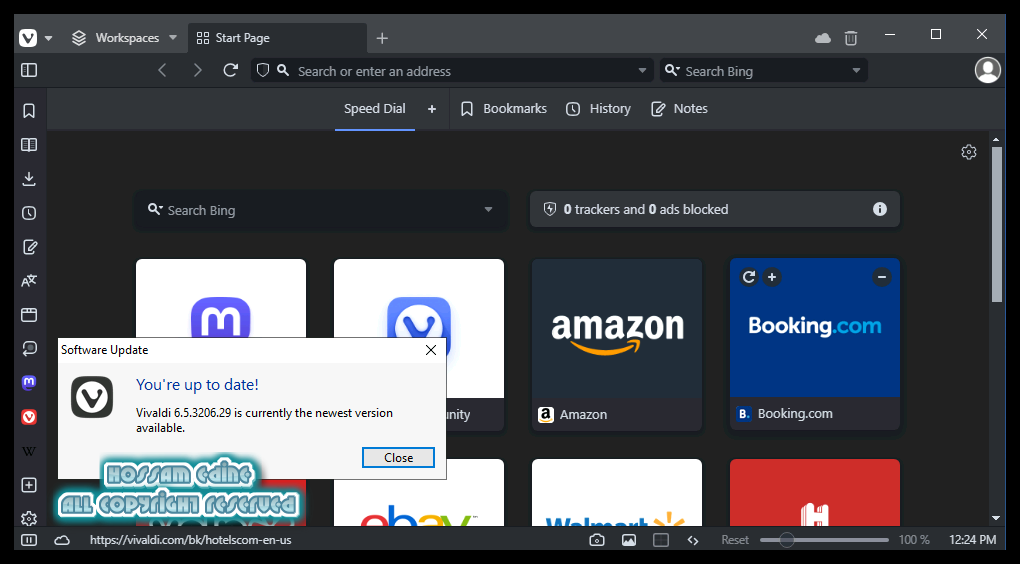Remove the Booking.com speed dial
The image size is (1020, 564).
tap(881, 277)
